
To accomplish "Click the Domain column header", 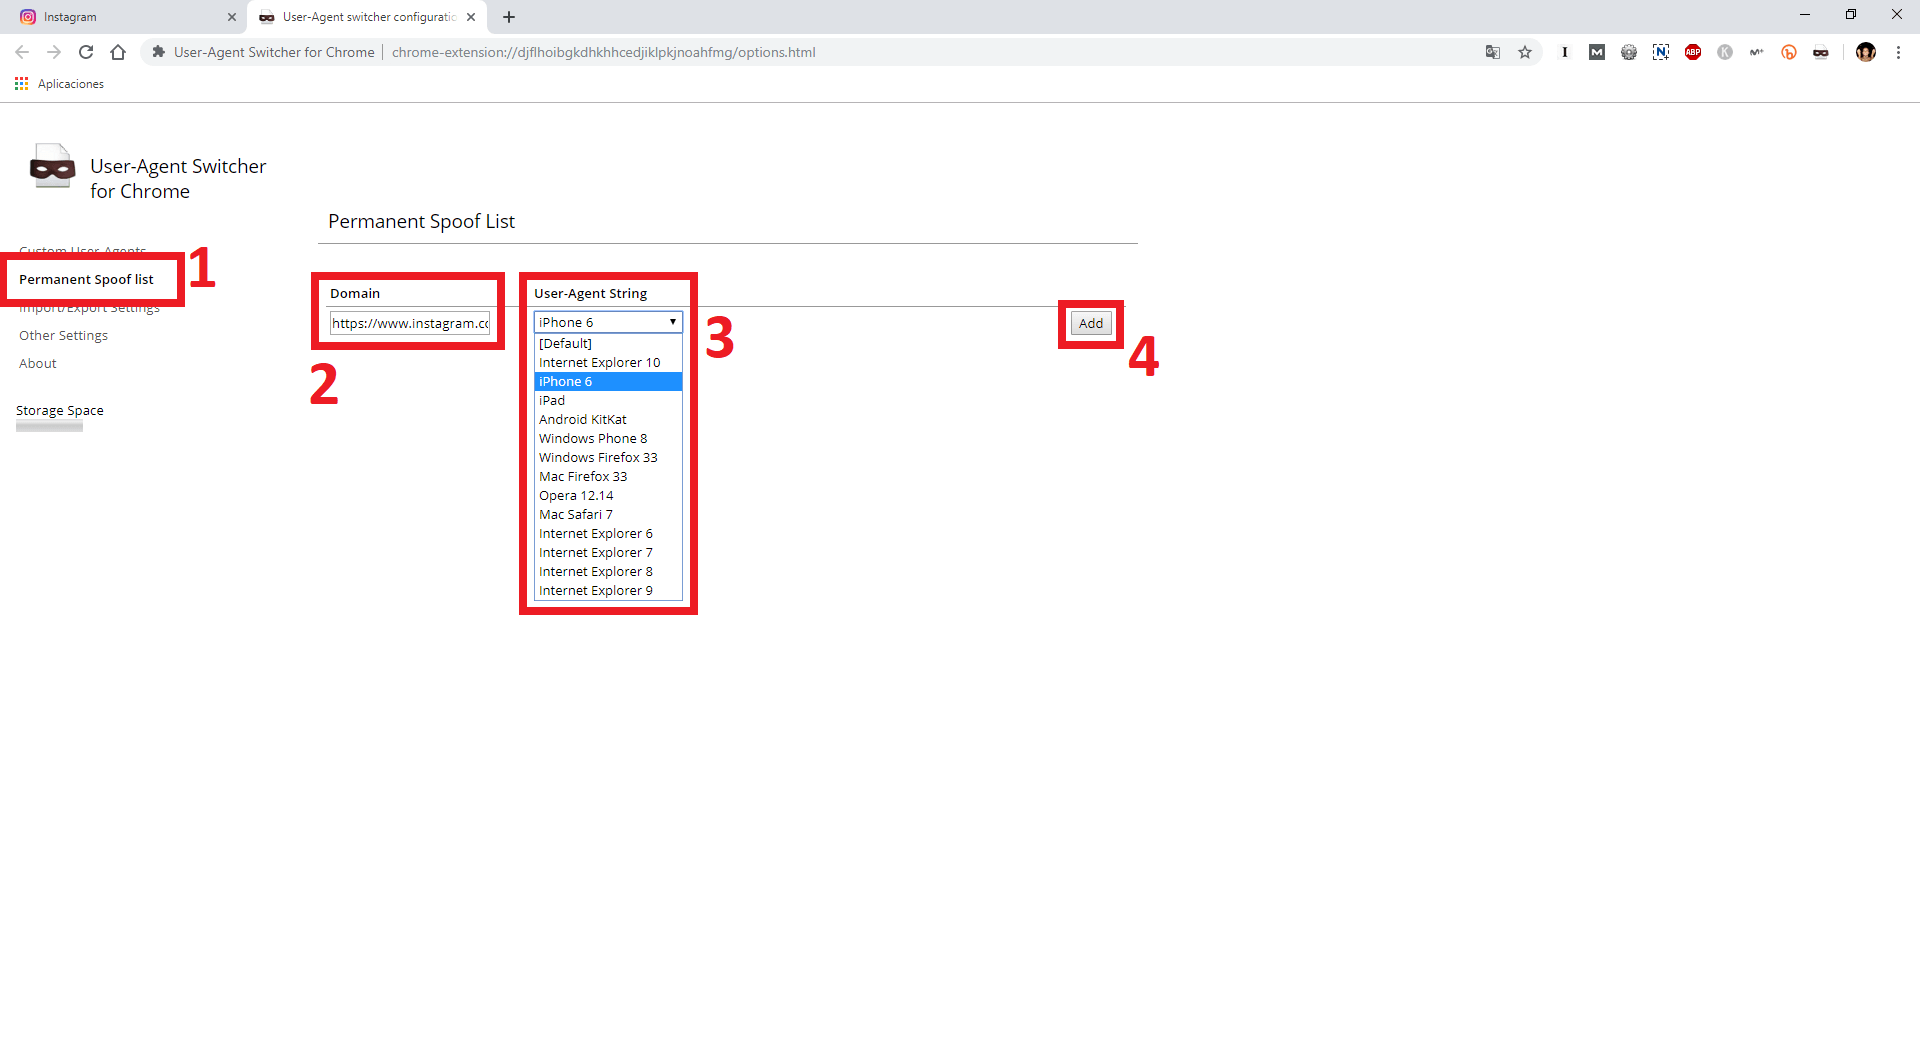I will pyautogui.click(x=355, y=293).
